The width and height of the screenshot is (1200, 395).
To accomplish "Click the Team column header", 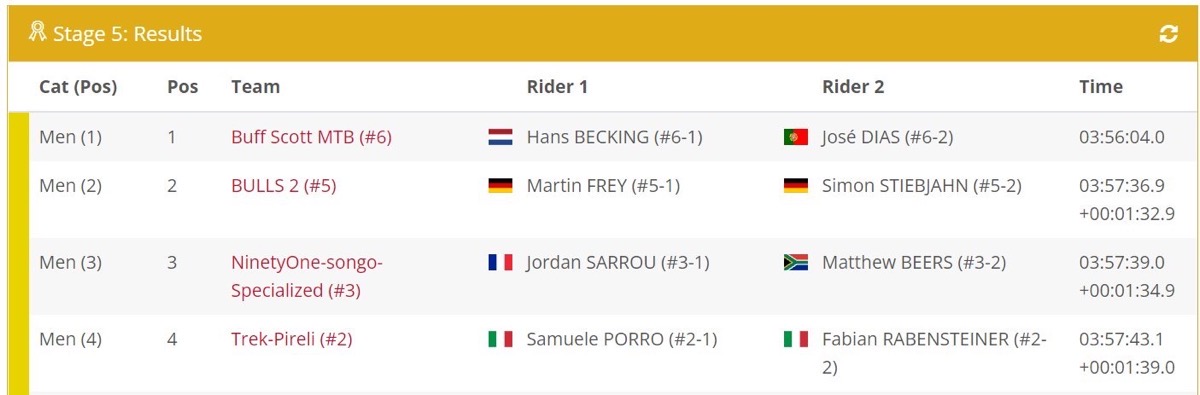I will click(255, 87).
